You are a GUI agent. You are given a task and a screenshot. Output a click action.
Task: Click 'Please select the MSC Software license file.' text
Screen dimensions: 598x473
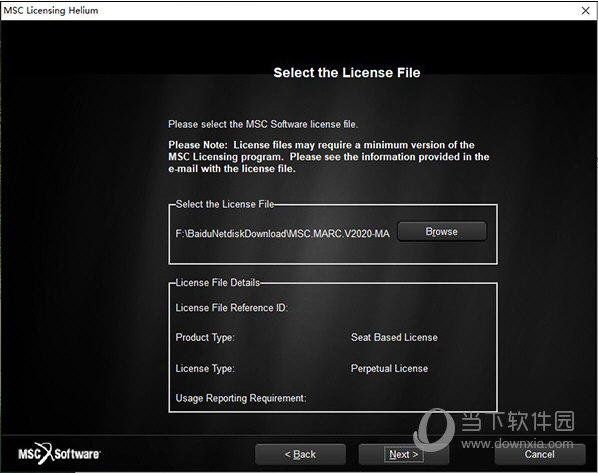coord(263,124)
